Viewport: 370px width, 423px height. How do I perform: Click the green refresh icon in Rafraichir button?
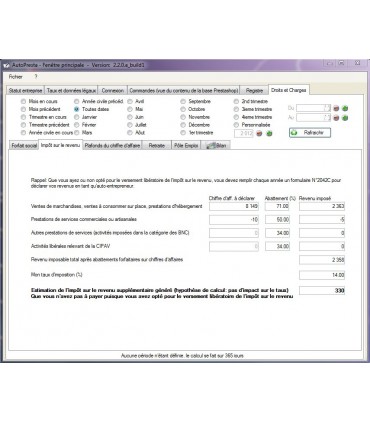[x=294, y=133]
